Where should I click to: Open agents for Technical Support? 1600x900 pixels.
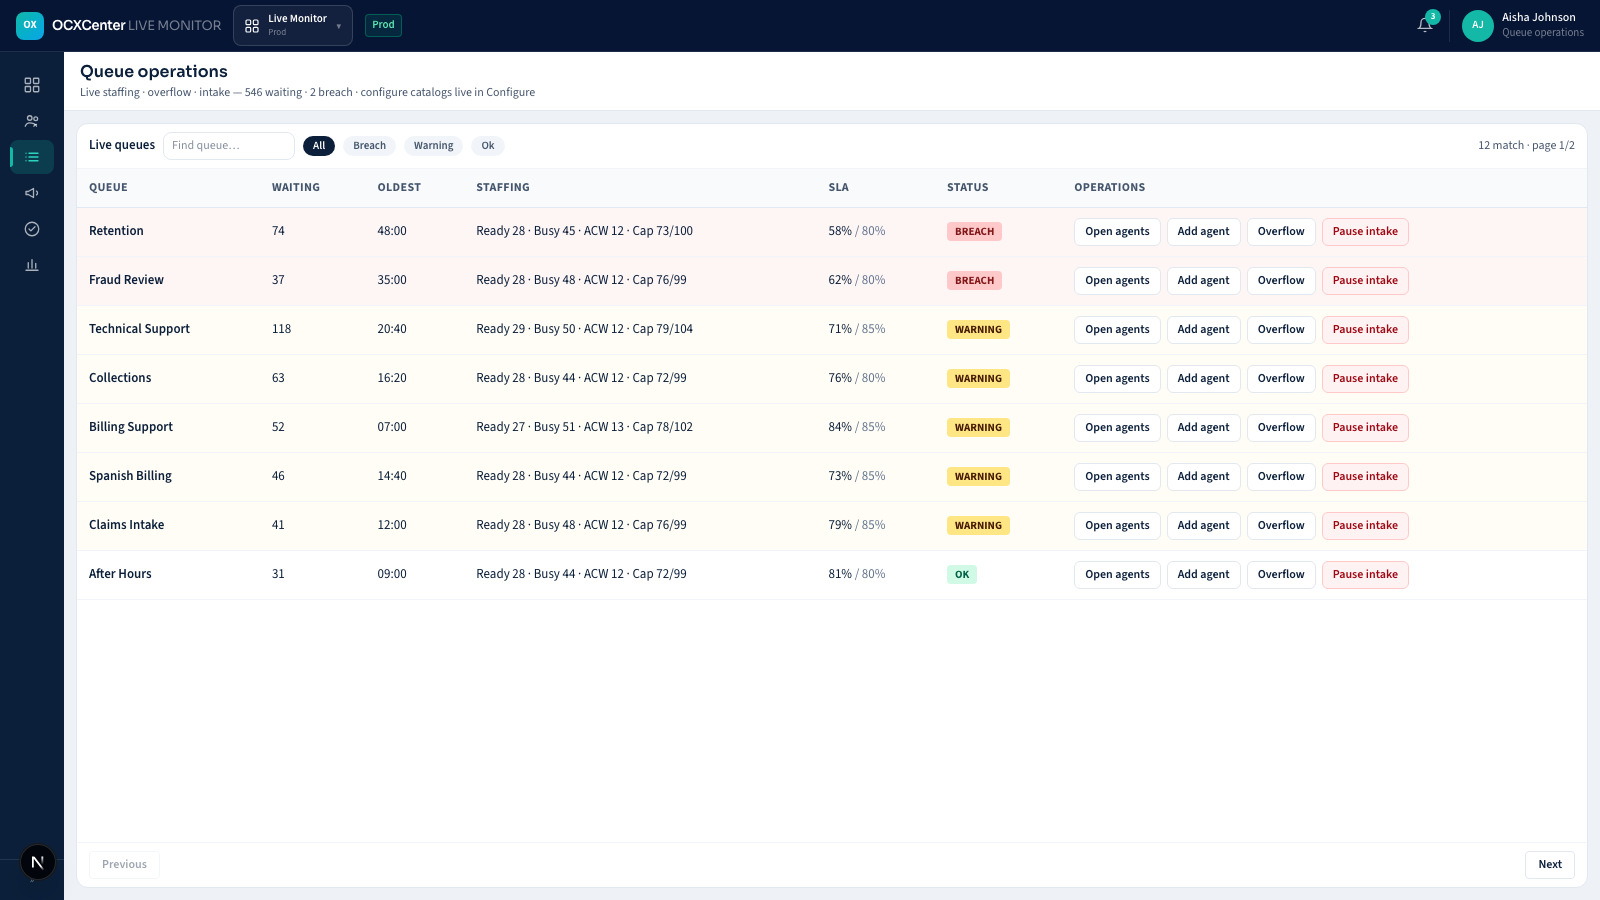click(x=1117, y=330)
